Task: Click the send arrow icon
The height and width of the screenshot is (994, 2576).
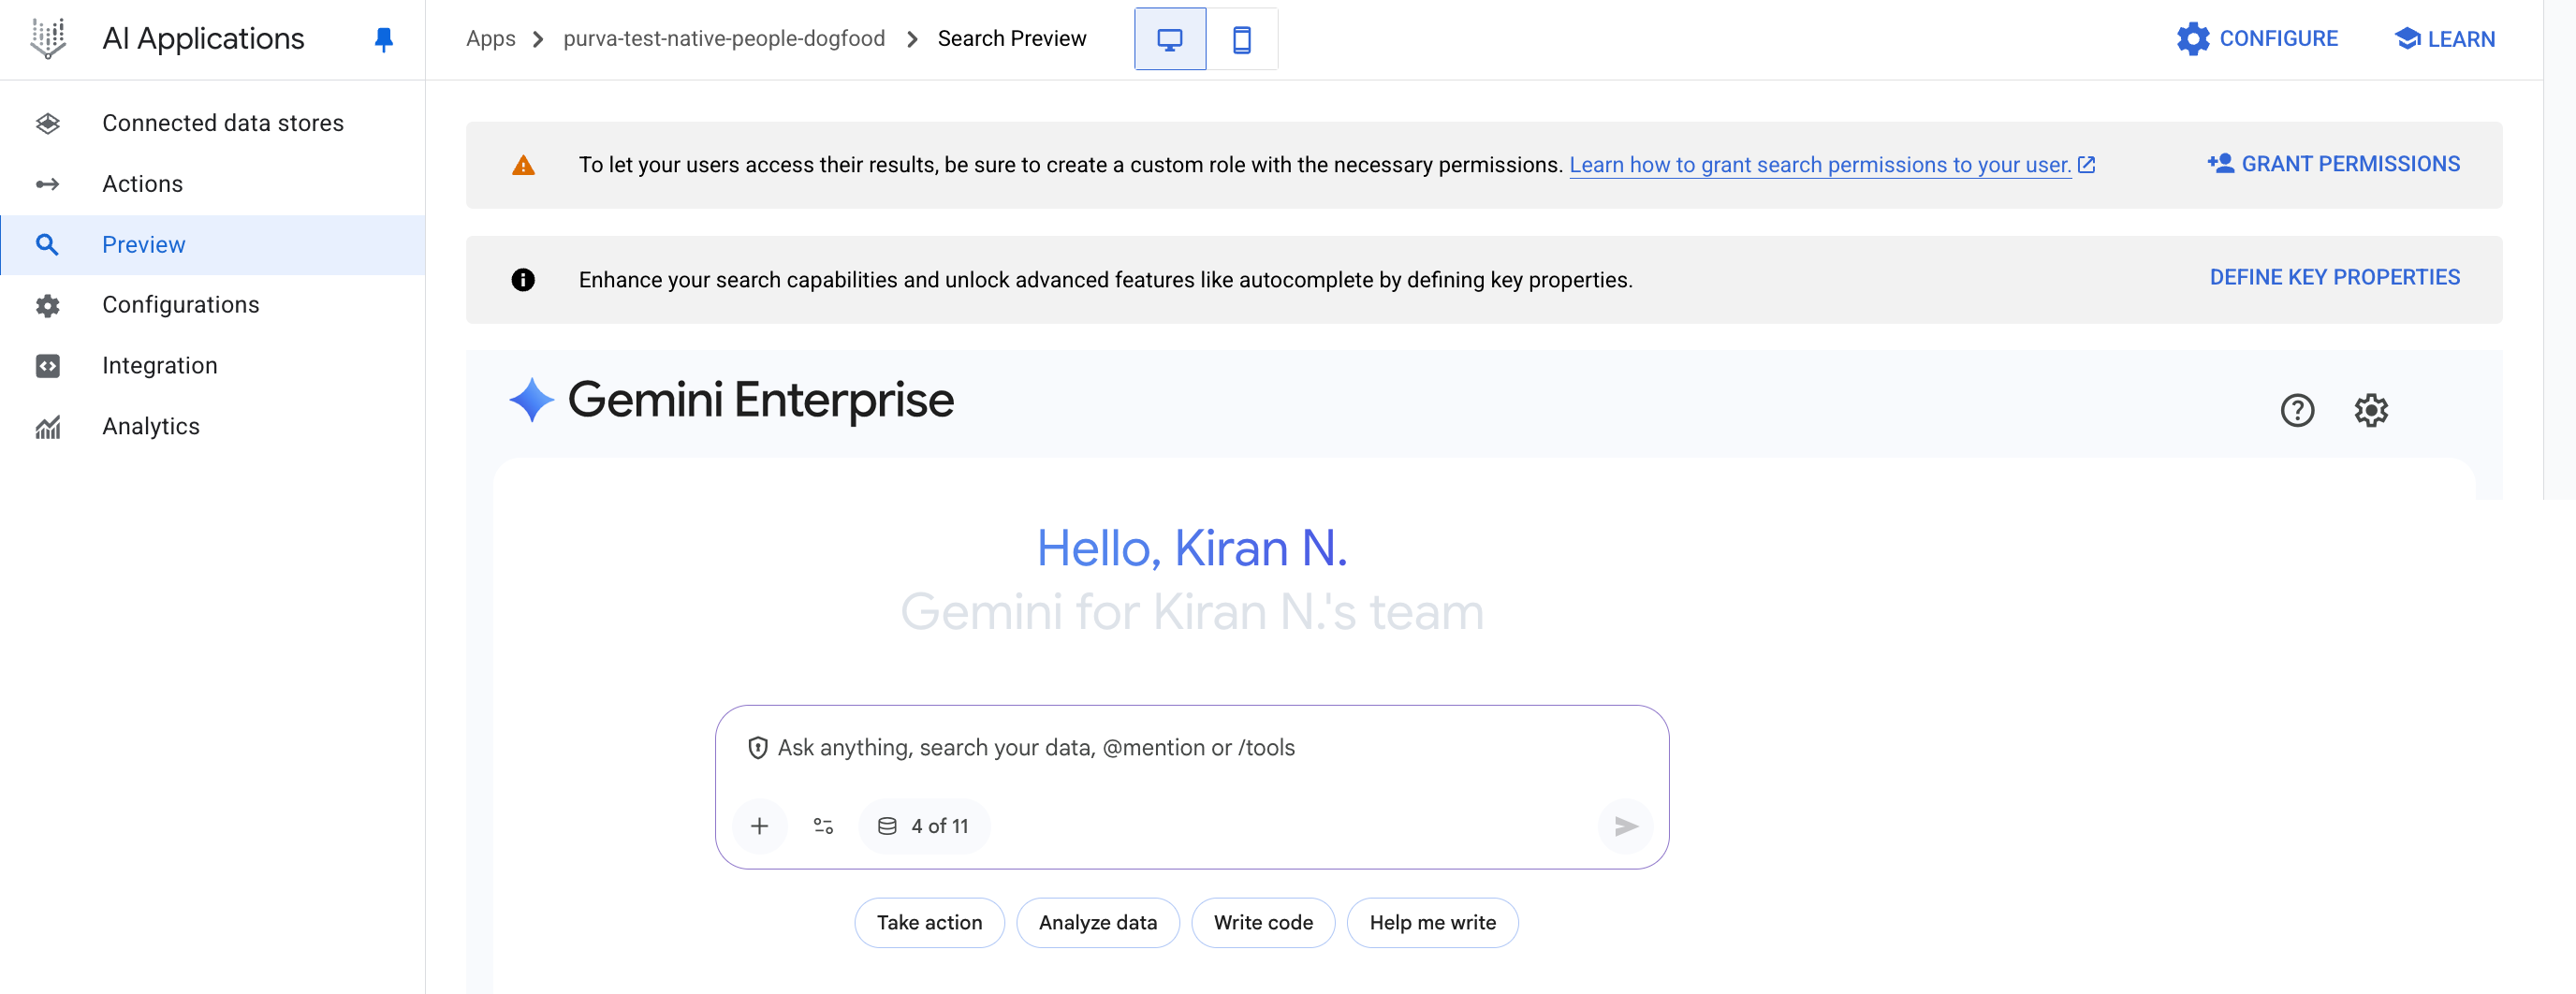Action: tap(1625, 826)
